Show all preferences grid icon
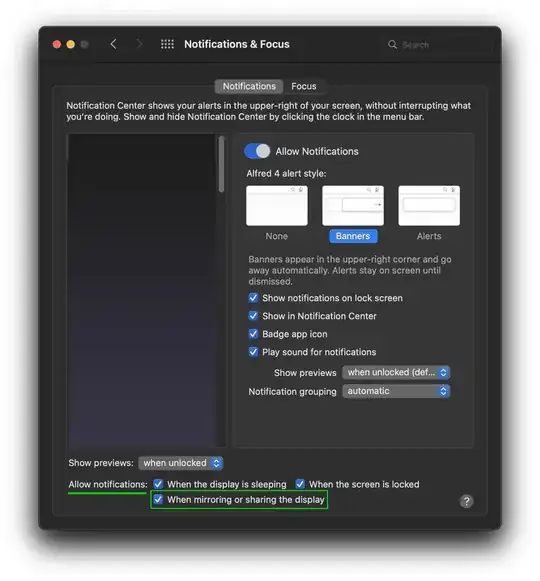The height and width of the screenshot is (581, 540). 167,44
